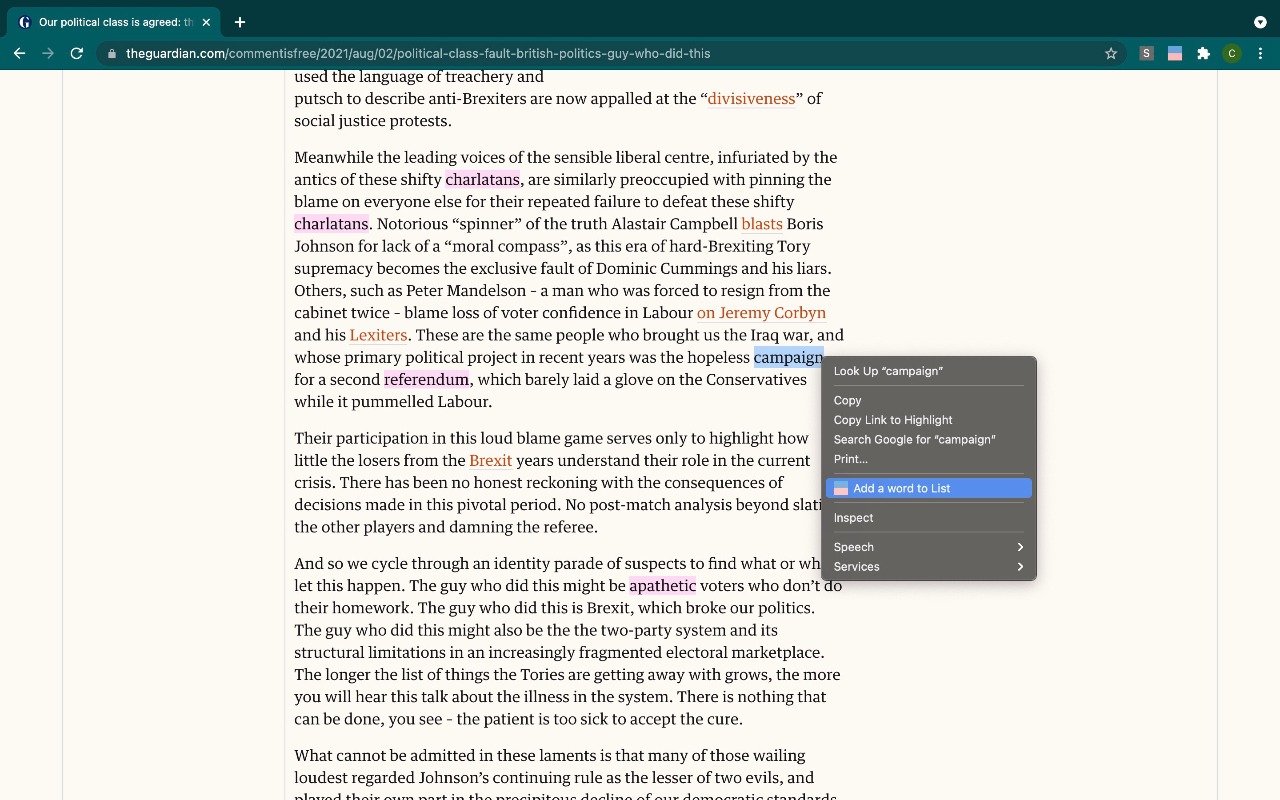Viewport: 1280px width, 800px height.
Task: Open the Chrome three-dot menu
Action: (1260, 53)
